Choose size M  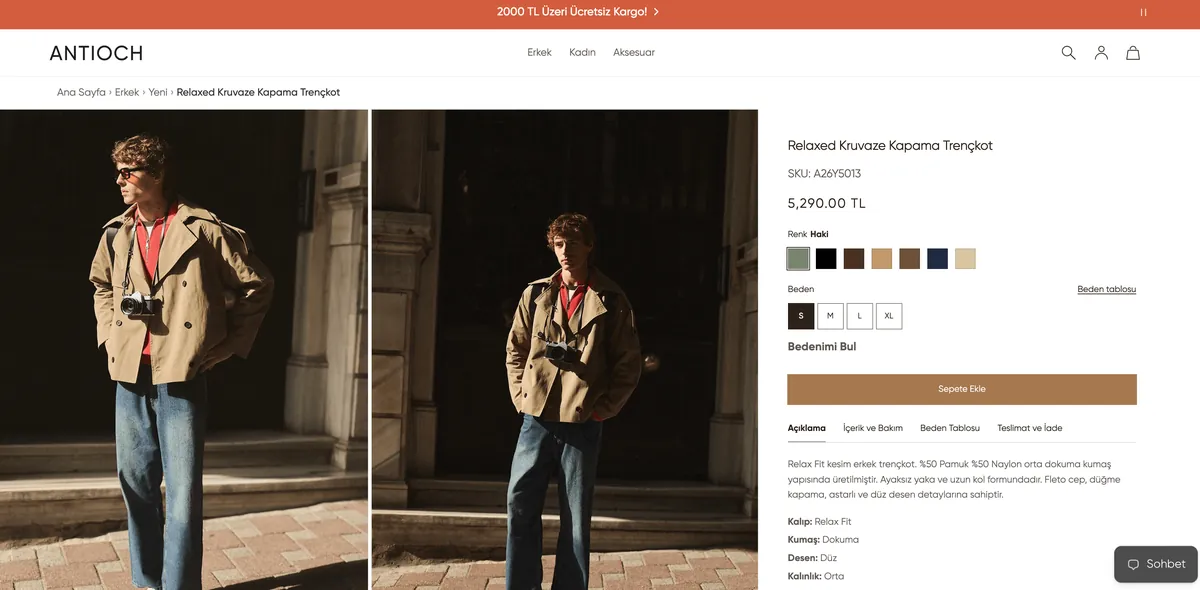[830, 316]
